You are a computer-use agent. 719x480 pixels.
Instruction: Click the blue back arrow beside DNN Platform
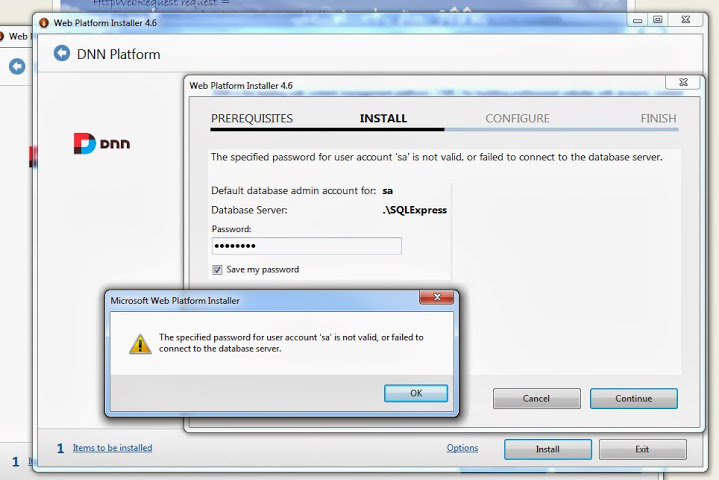(62, 53)
